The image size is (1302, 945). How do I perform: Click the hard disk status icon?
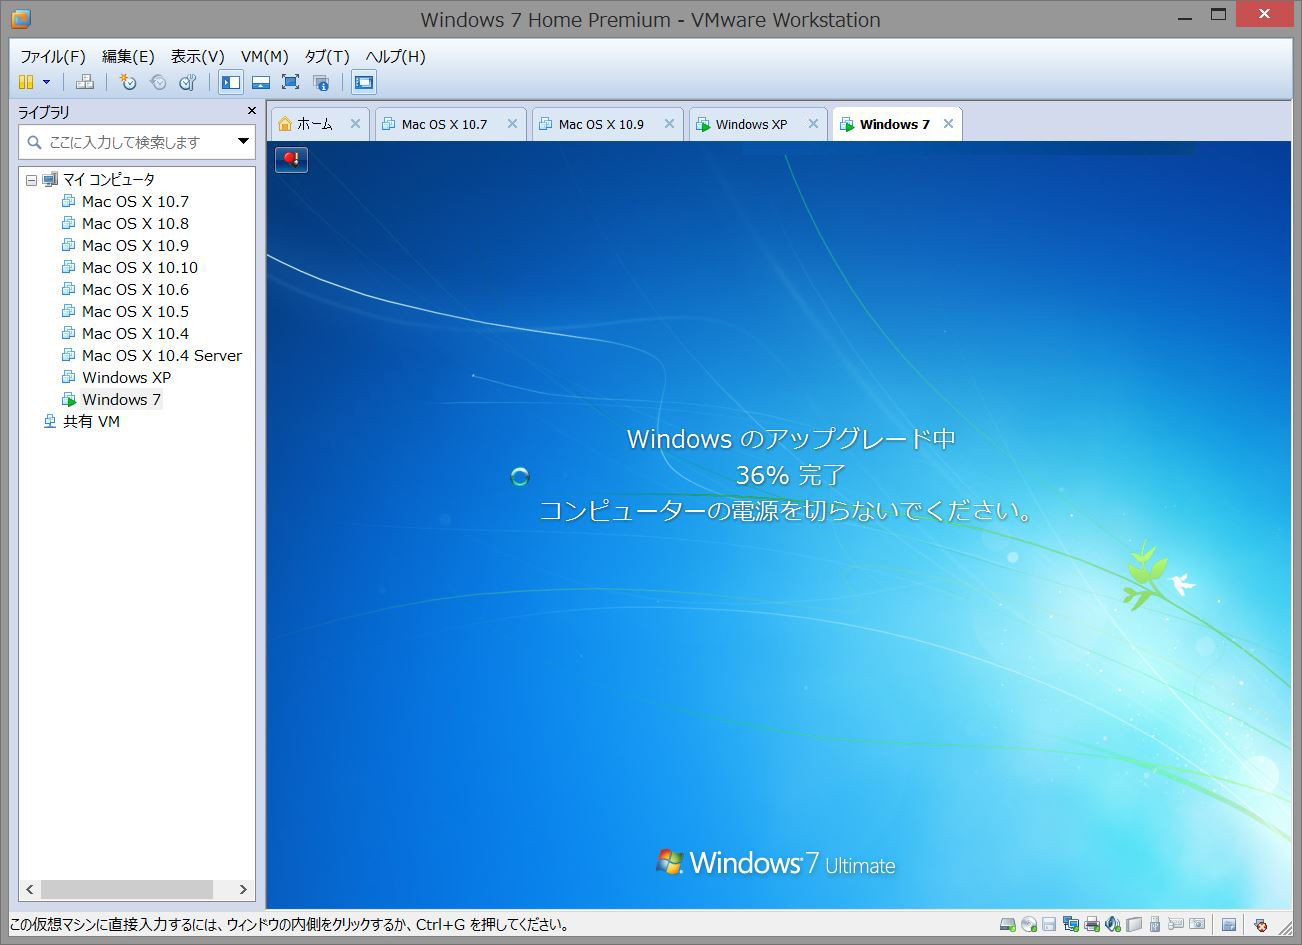[1008, 925]
